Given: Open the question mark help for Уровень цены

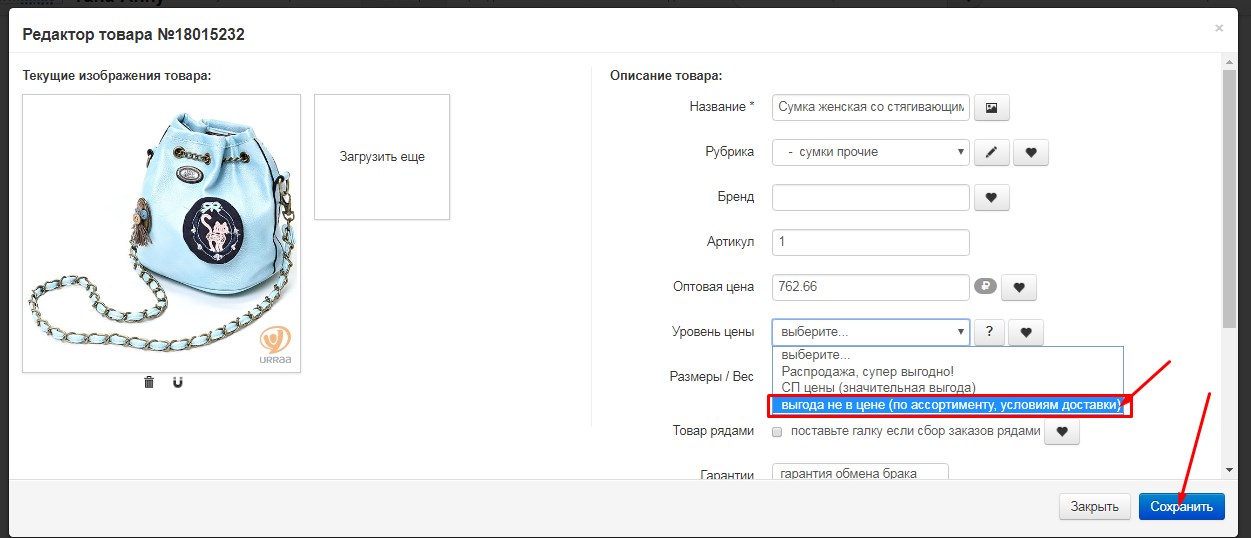Looking at the screenshot, I should click(x=989, y=332).
